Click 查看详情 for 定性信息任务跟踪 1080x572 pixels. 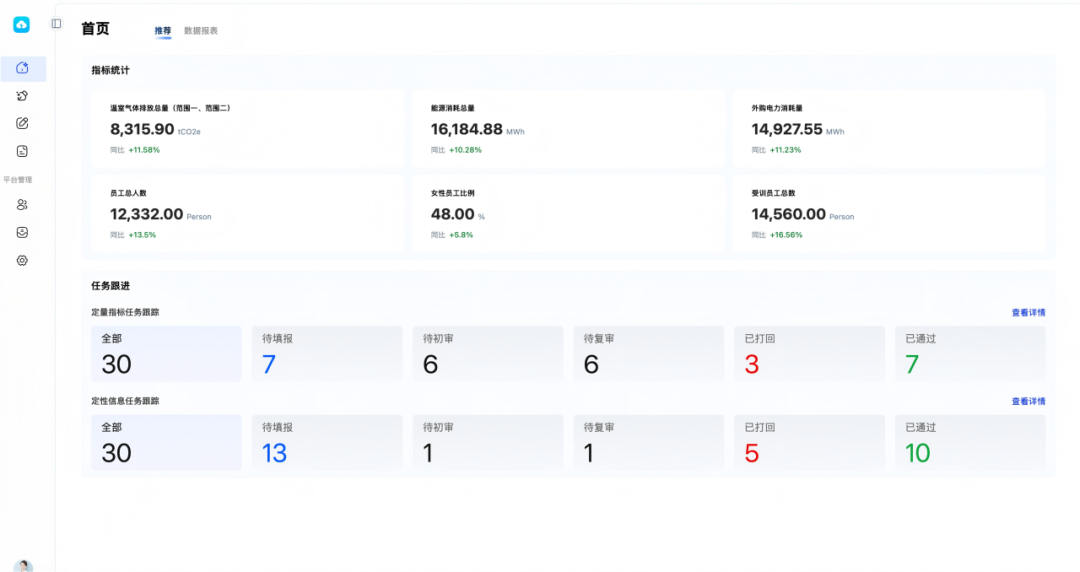click(1028, 402)
